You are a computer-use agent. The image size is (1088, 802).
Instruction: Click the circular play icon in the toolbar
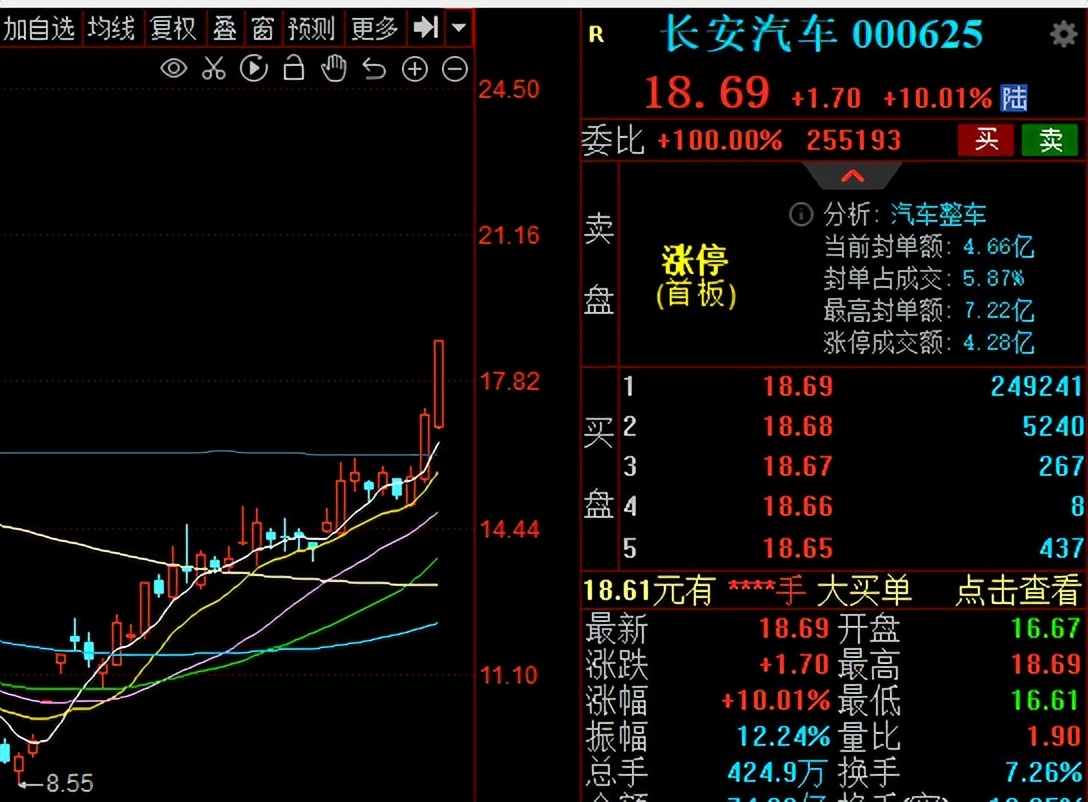(x=253, y=68)
